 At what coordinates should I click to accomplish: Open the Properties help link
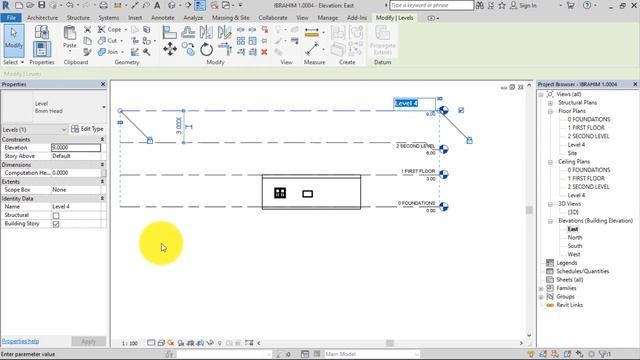point(20,341)
